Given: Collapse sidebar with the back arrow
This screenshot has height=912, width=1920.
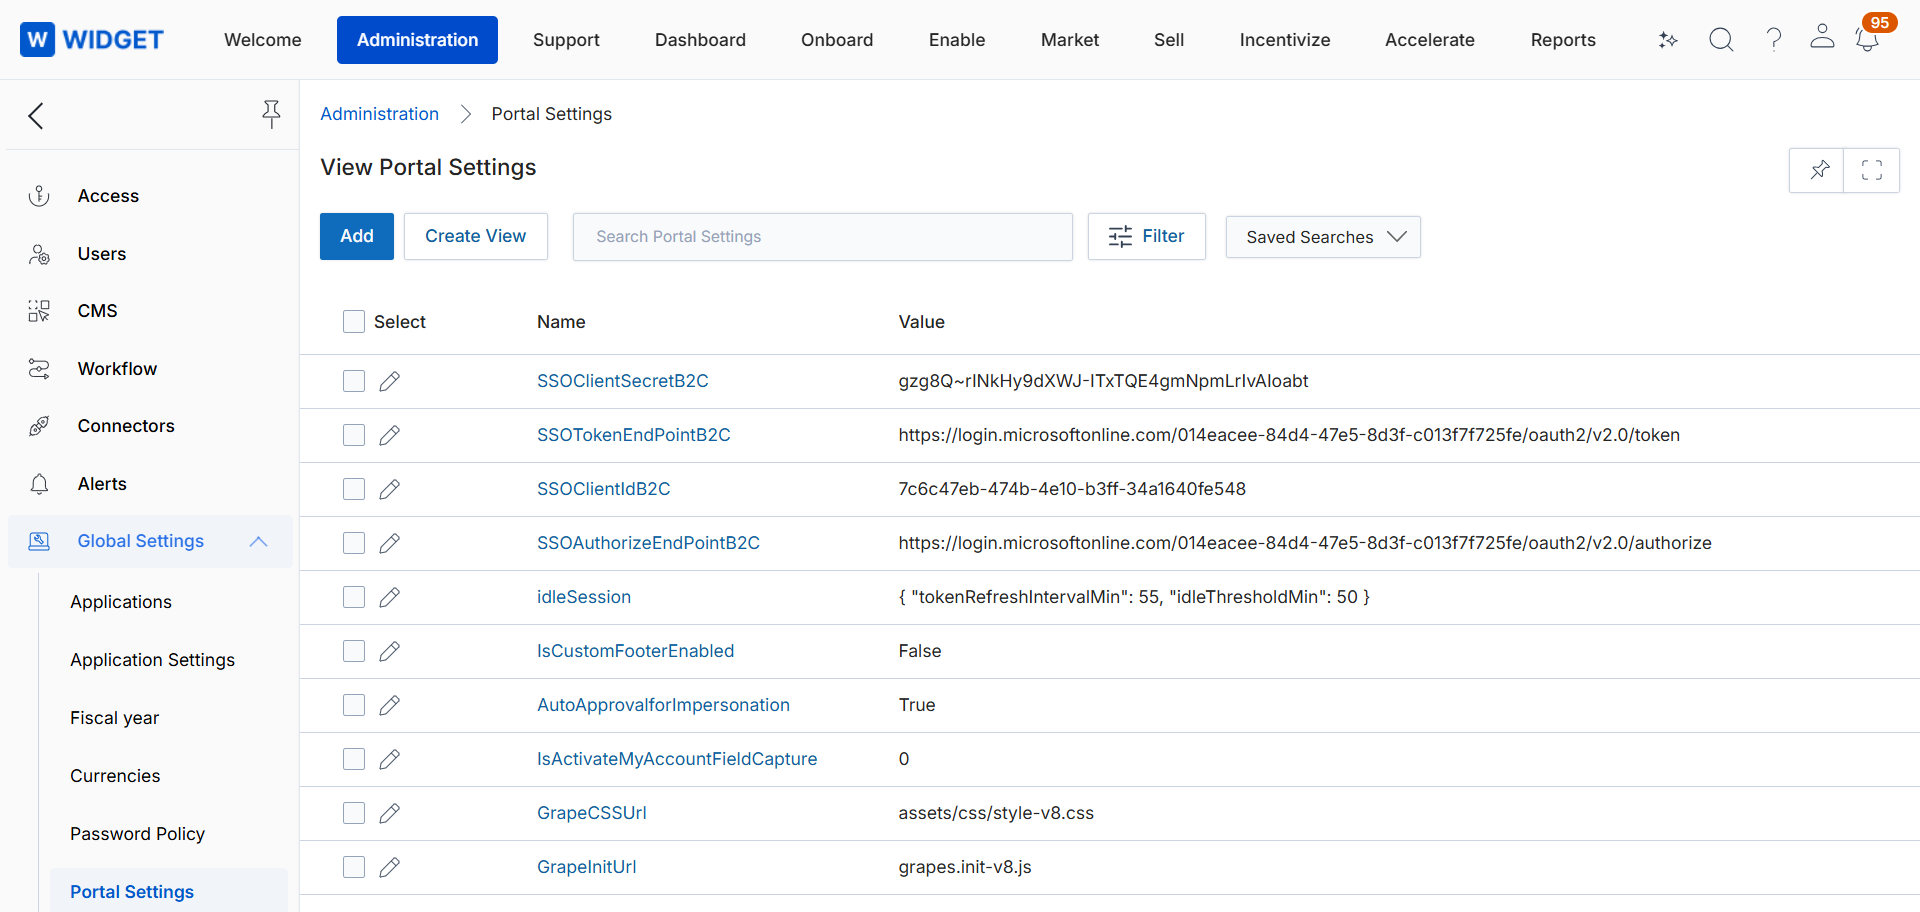Looking at the screenshot, I should (36, 116).
